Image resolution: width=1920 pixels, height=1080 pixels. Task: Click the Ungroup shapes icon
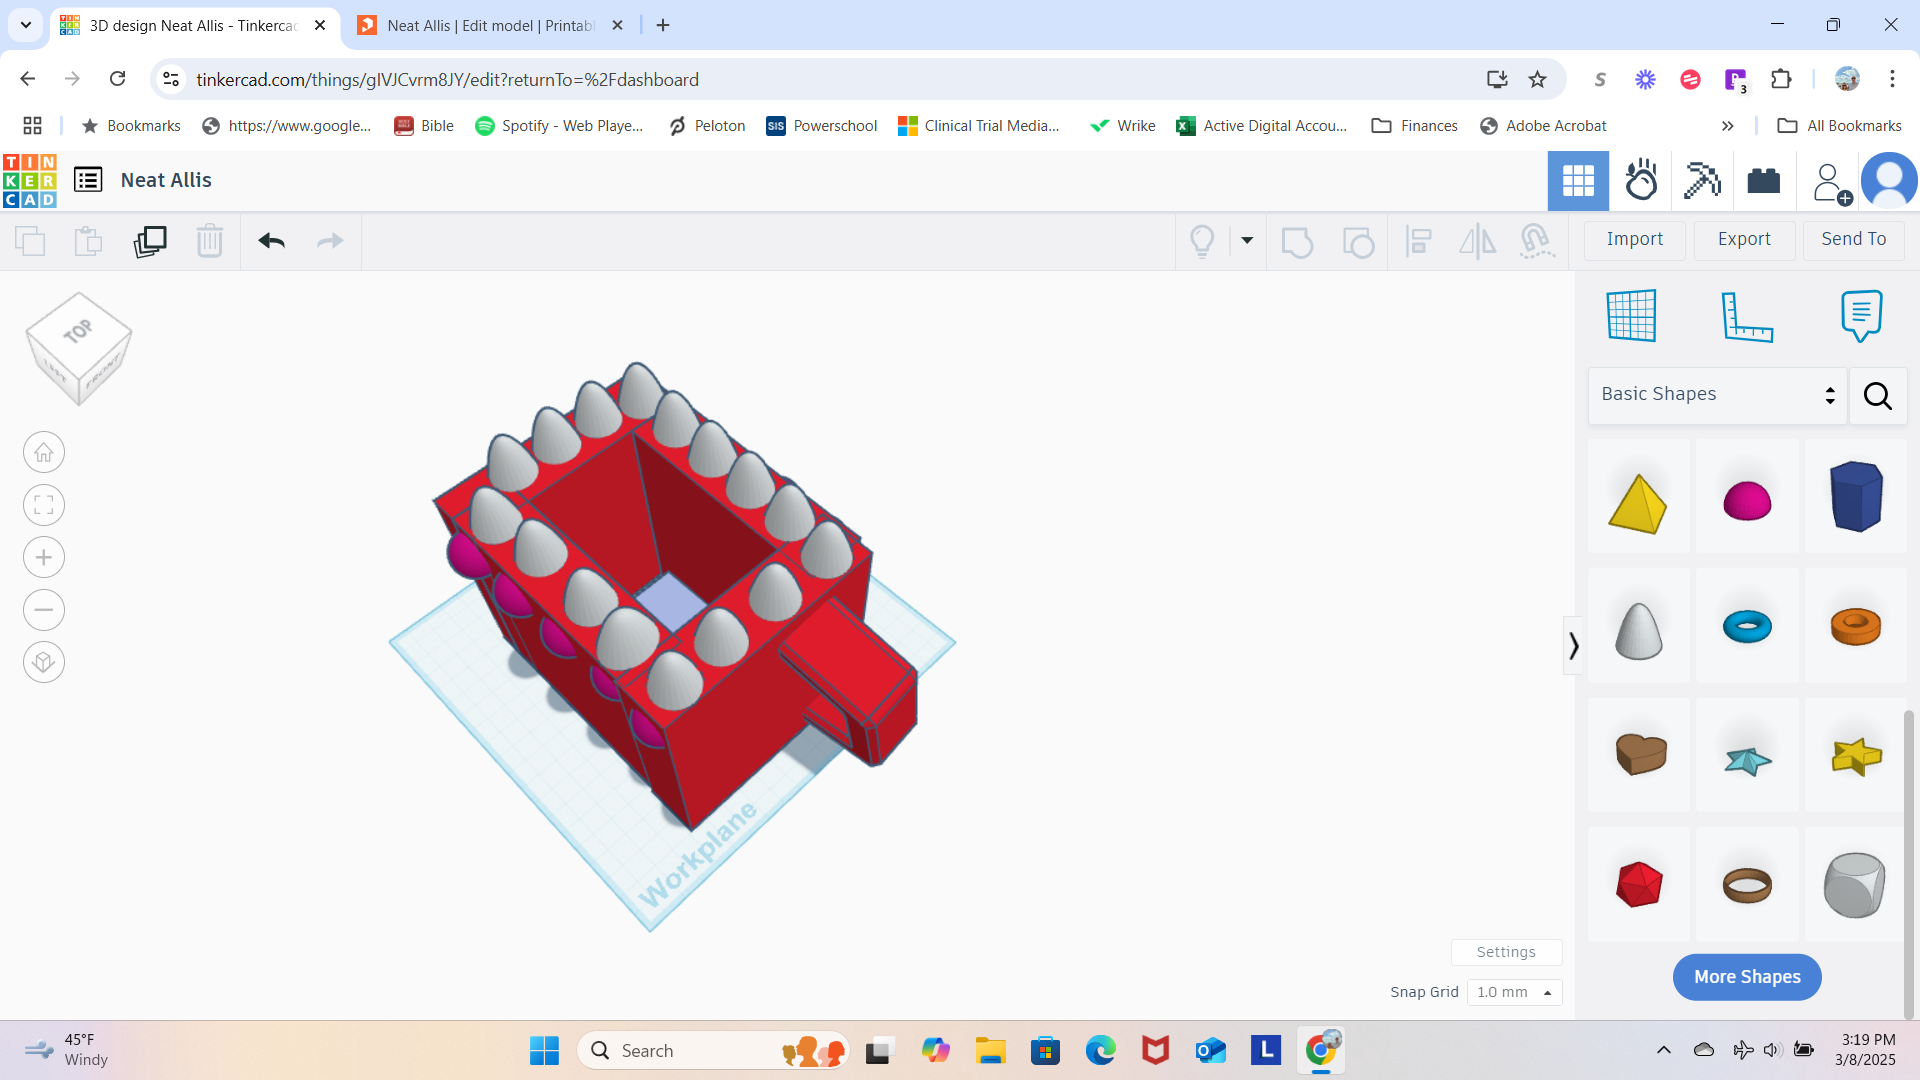click(x=1358, y=241)
